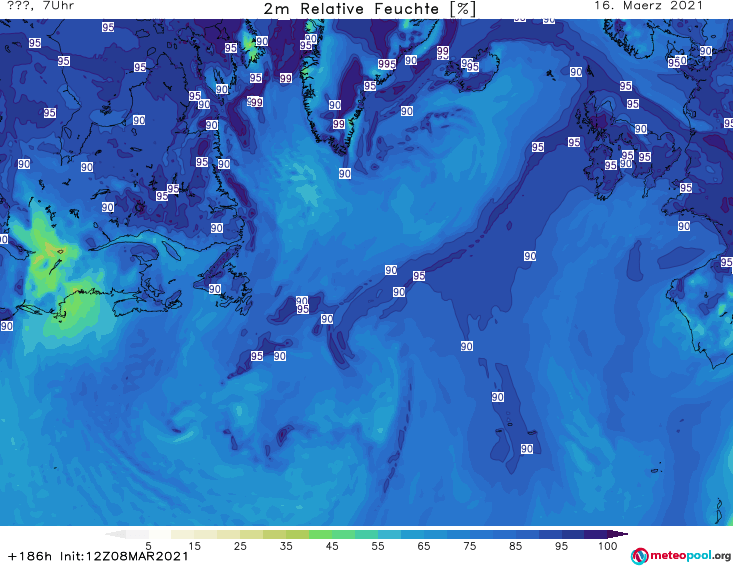Click the '+186h' forecast hour text

30,556
